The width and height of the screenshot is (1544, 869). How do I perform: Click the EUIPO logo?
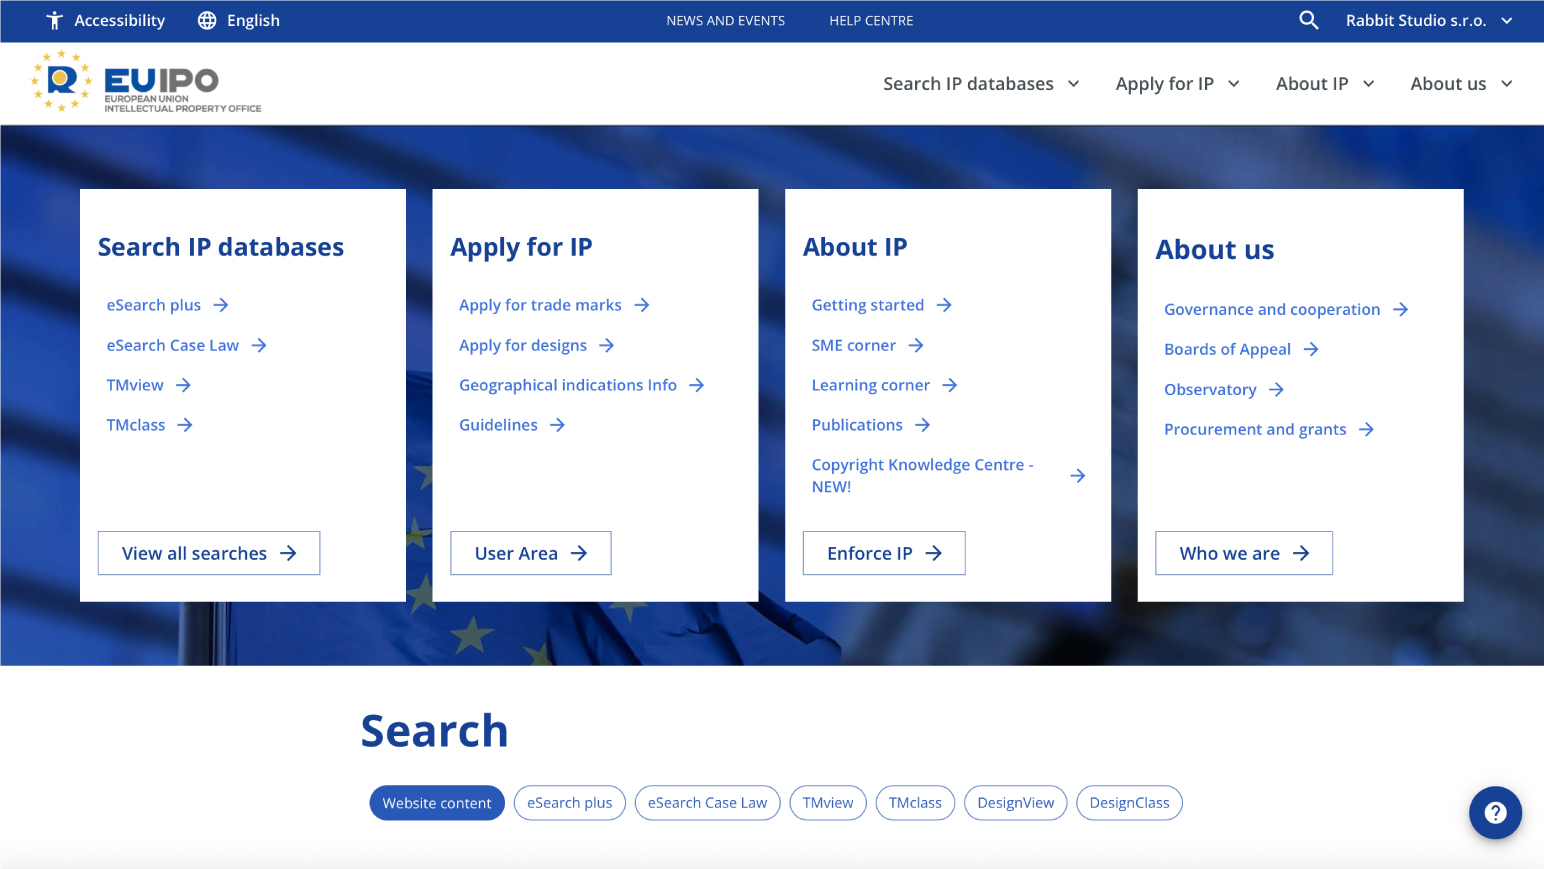click(147, 83)
